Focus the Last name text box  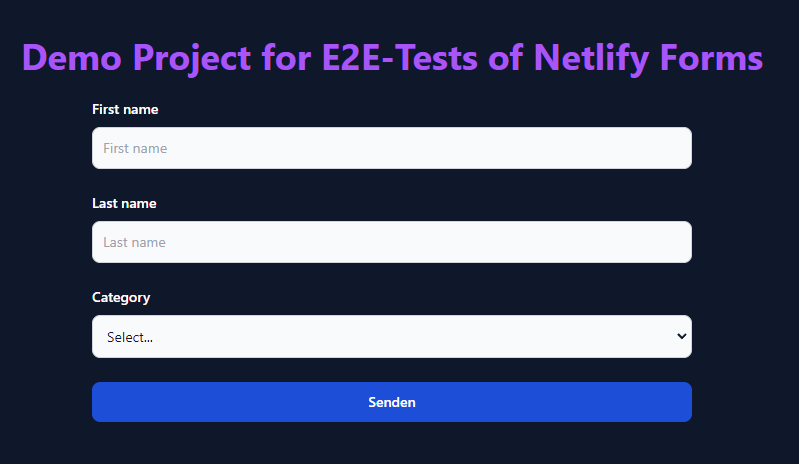pyautogui.click(x=391, y=242)
